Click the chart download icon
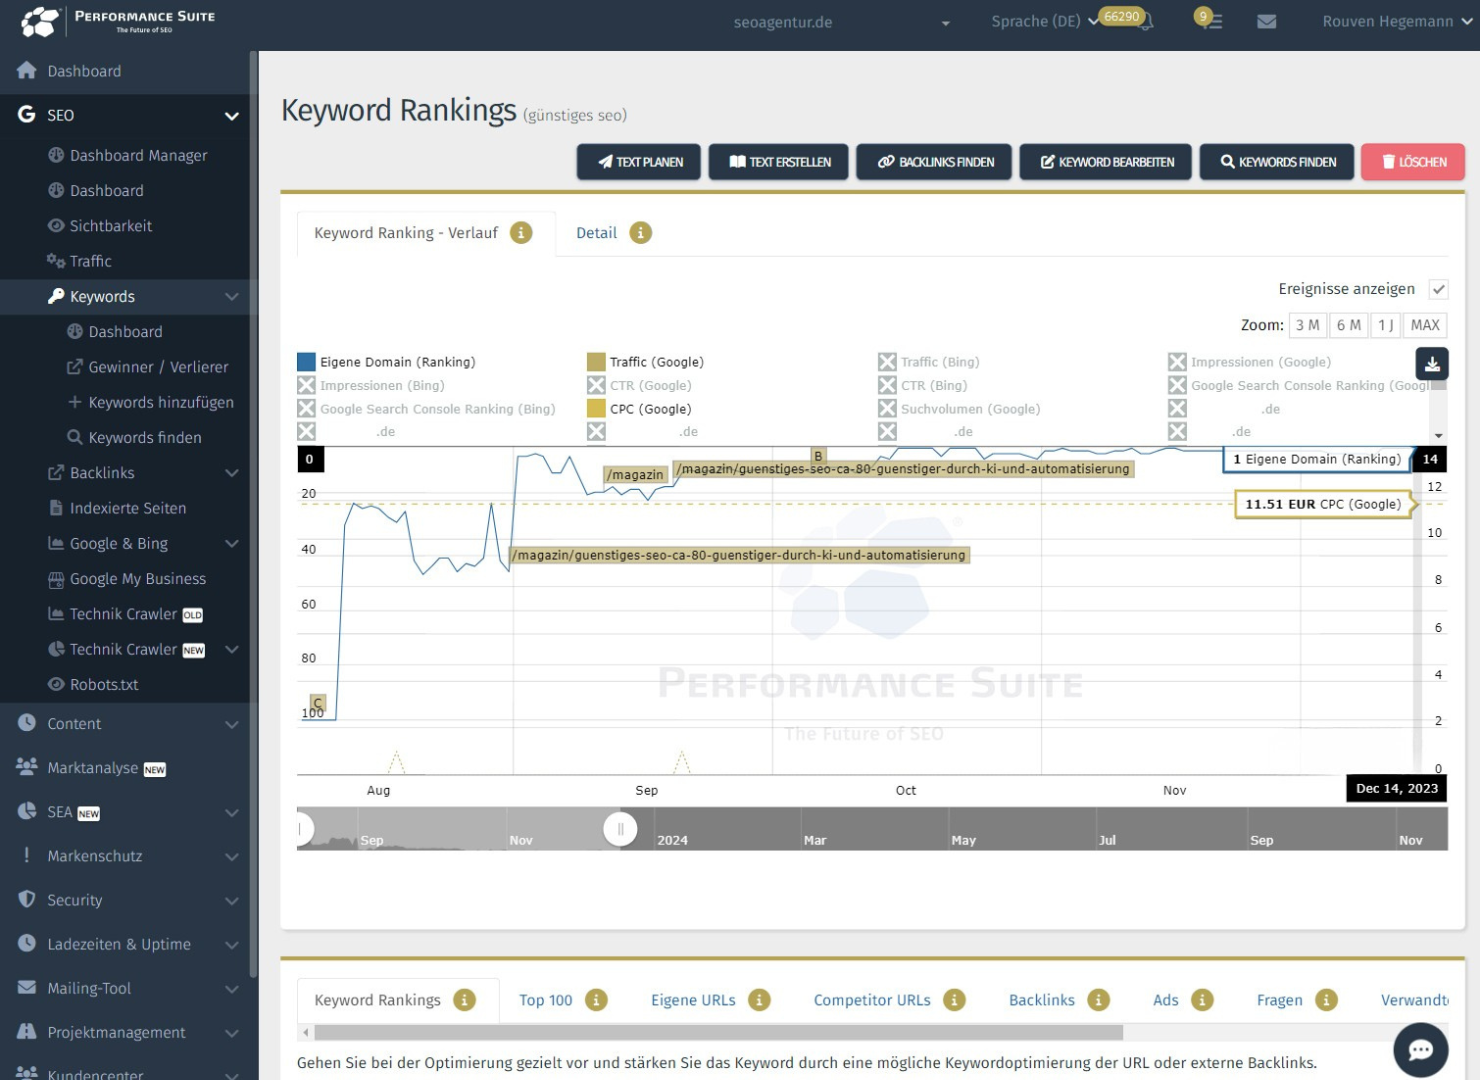The height and width of the screenshot is (1080, 1480). click(1432, 364)
